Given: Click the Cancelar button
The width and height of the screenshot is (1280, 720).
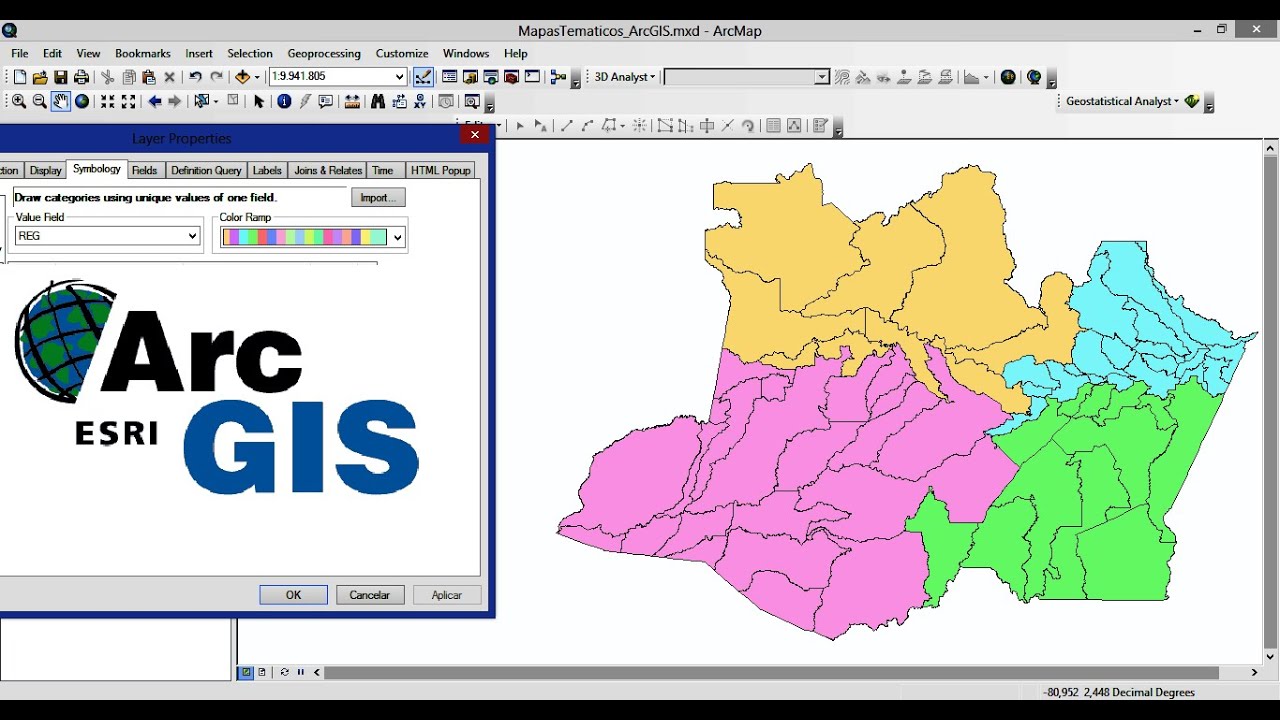Looking at the screenshot, I should pyautogui.click(x=370, y=595).
